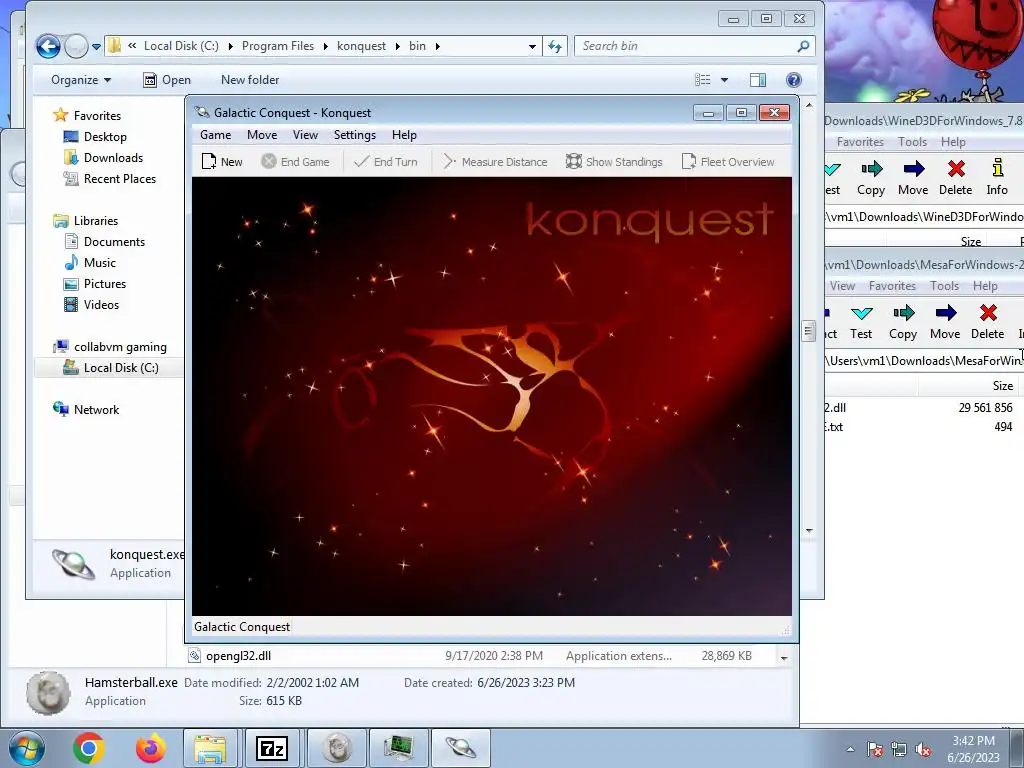
Task: Click End Turn toolbar button
Action: (385, 161)
